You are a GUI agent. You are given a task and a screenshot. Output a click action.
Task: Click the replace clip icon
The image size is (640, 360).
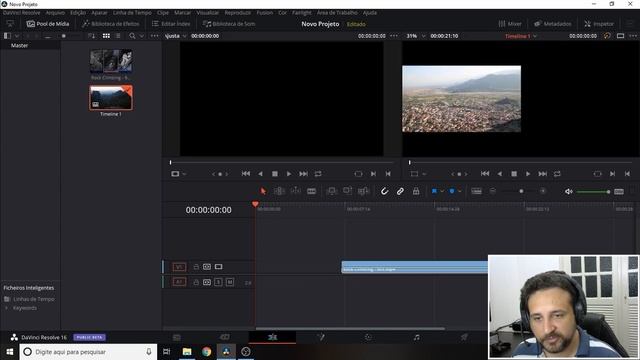(x=363, y=191)
